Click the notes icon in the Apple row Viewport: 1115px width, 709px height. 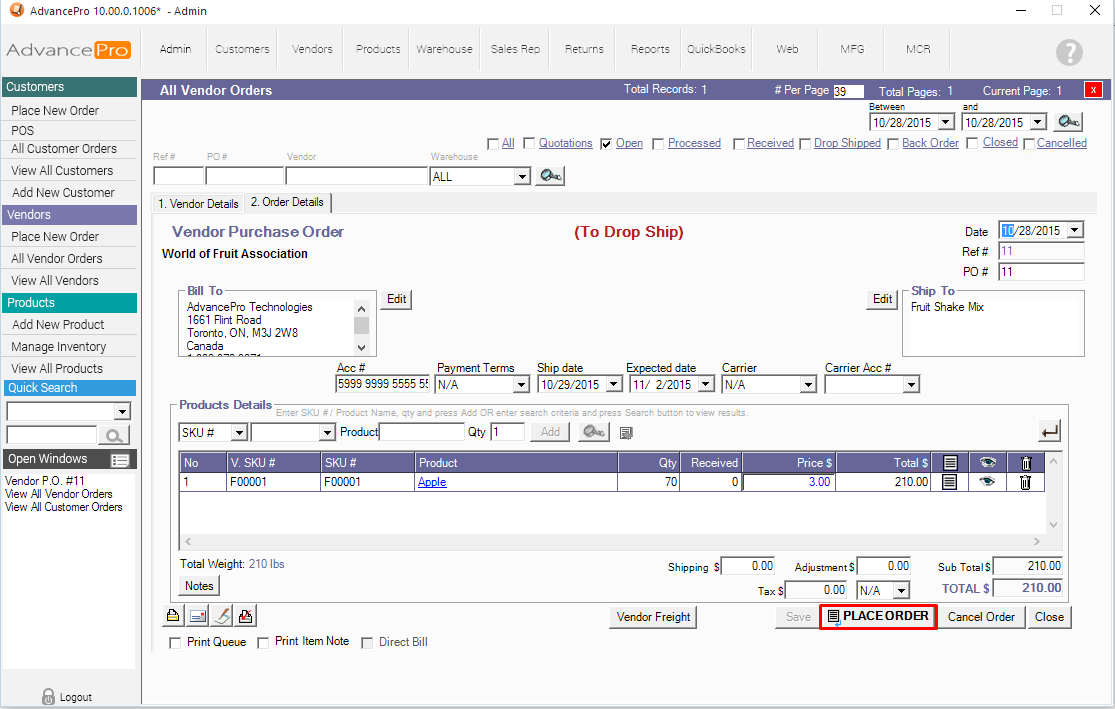point(950,482)
